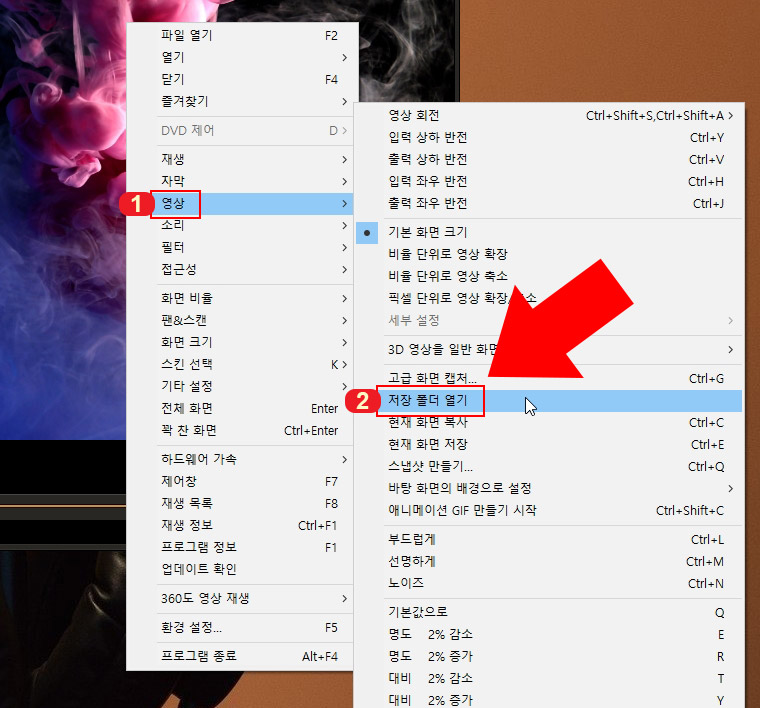
Task: Open the 자막 submenu
Action: pos(242,181)
